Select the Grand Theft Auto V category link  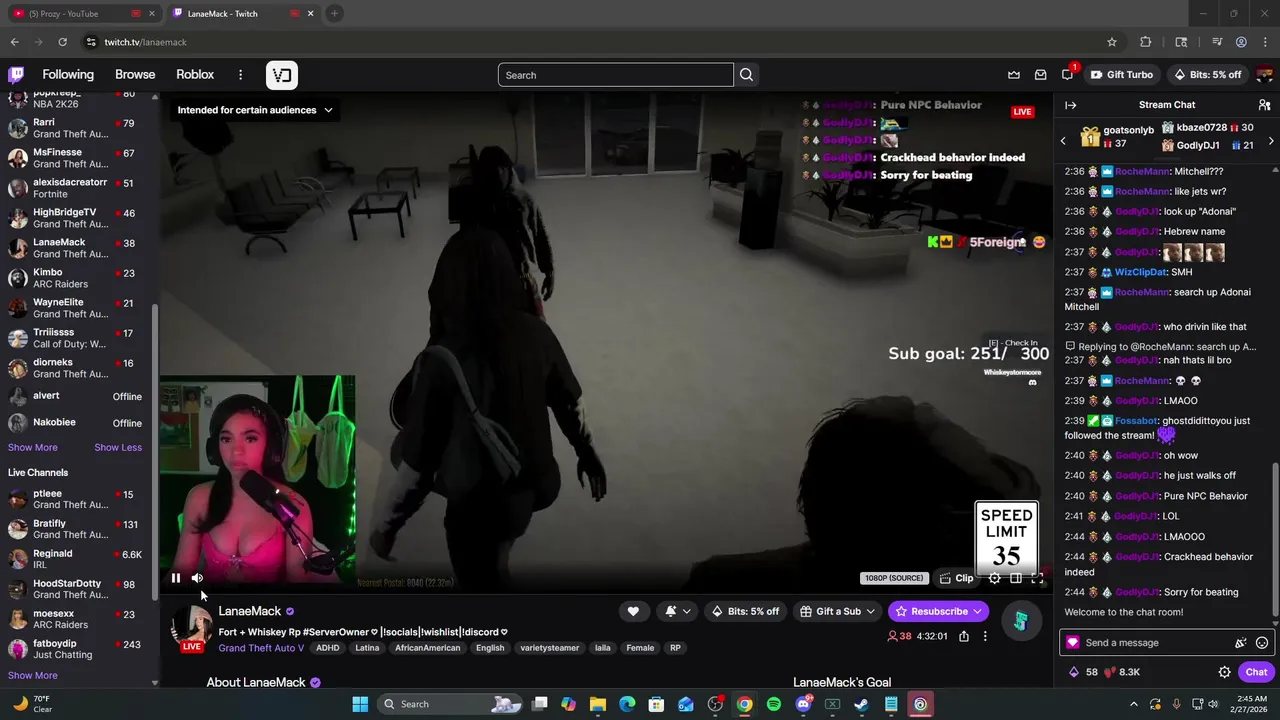261,648
